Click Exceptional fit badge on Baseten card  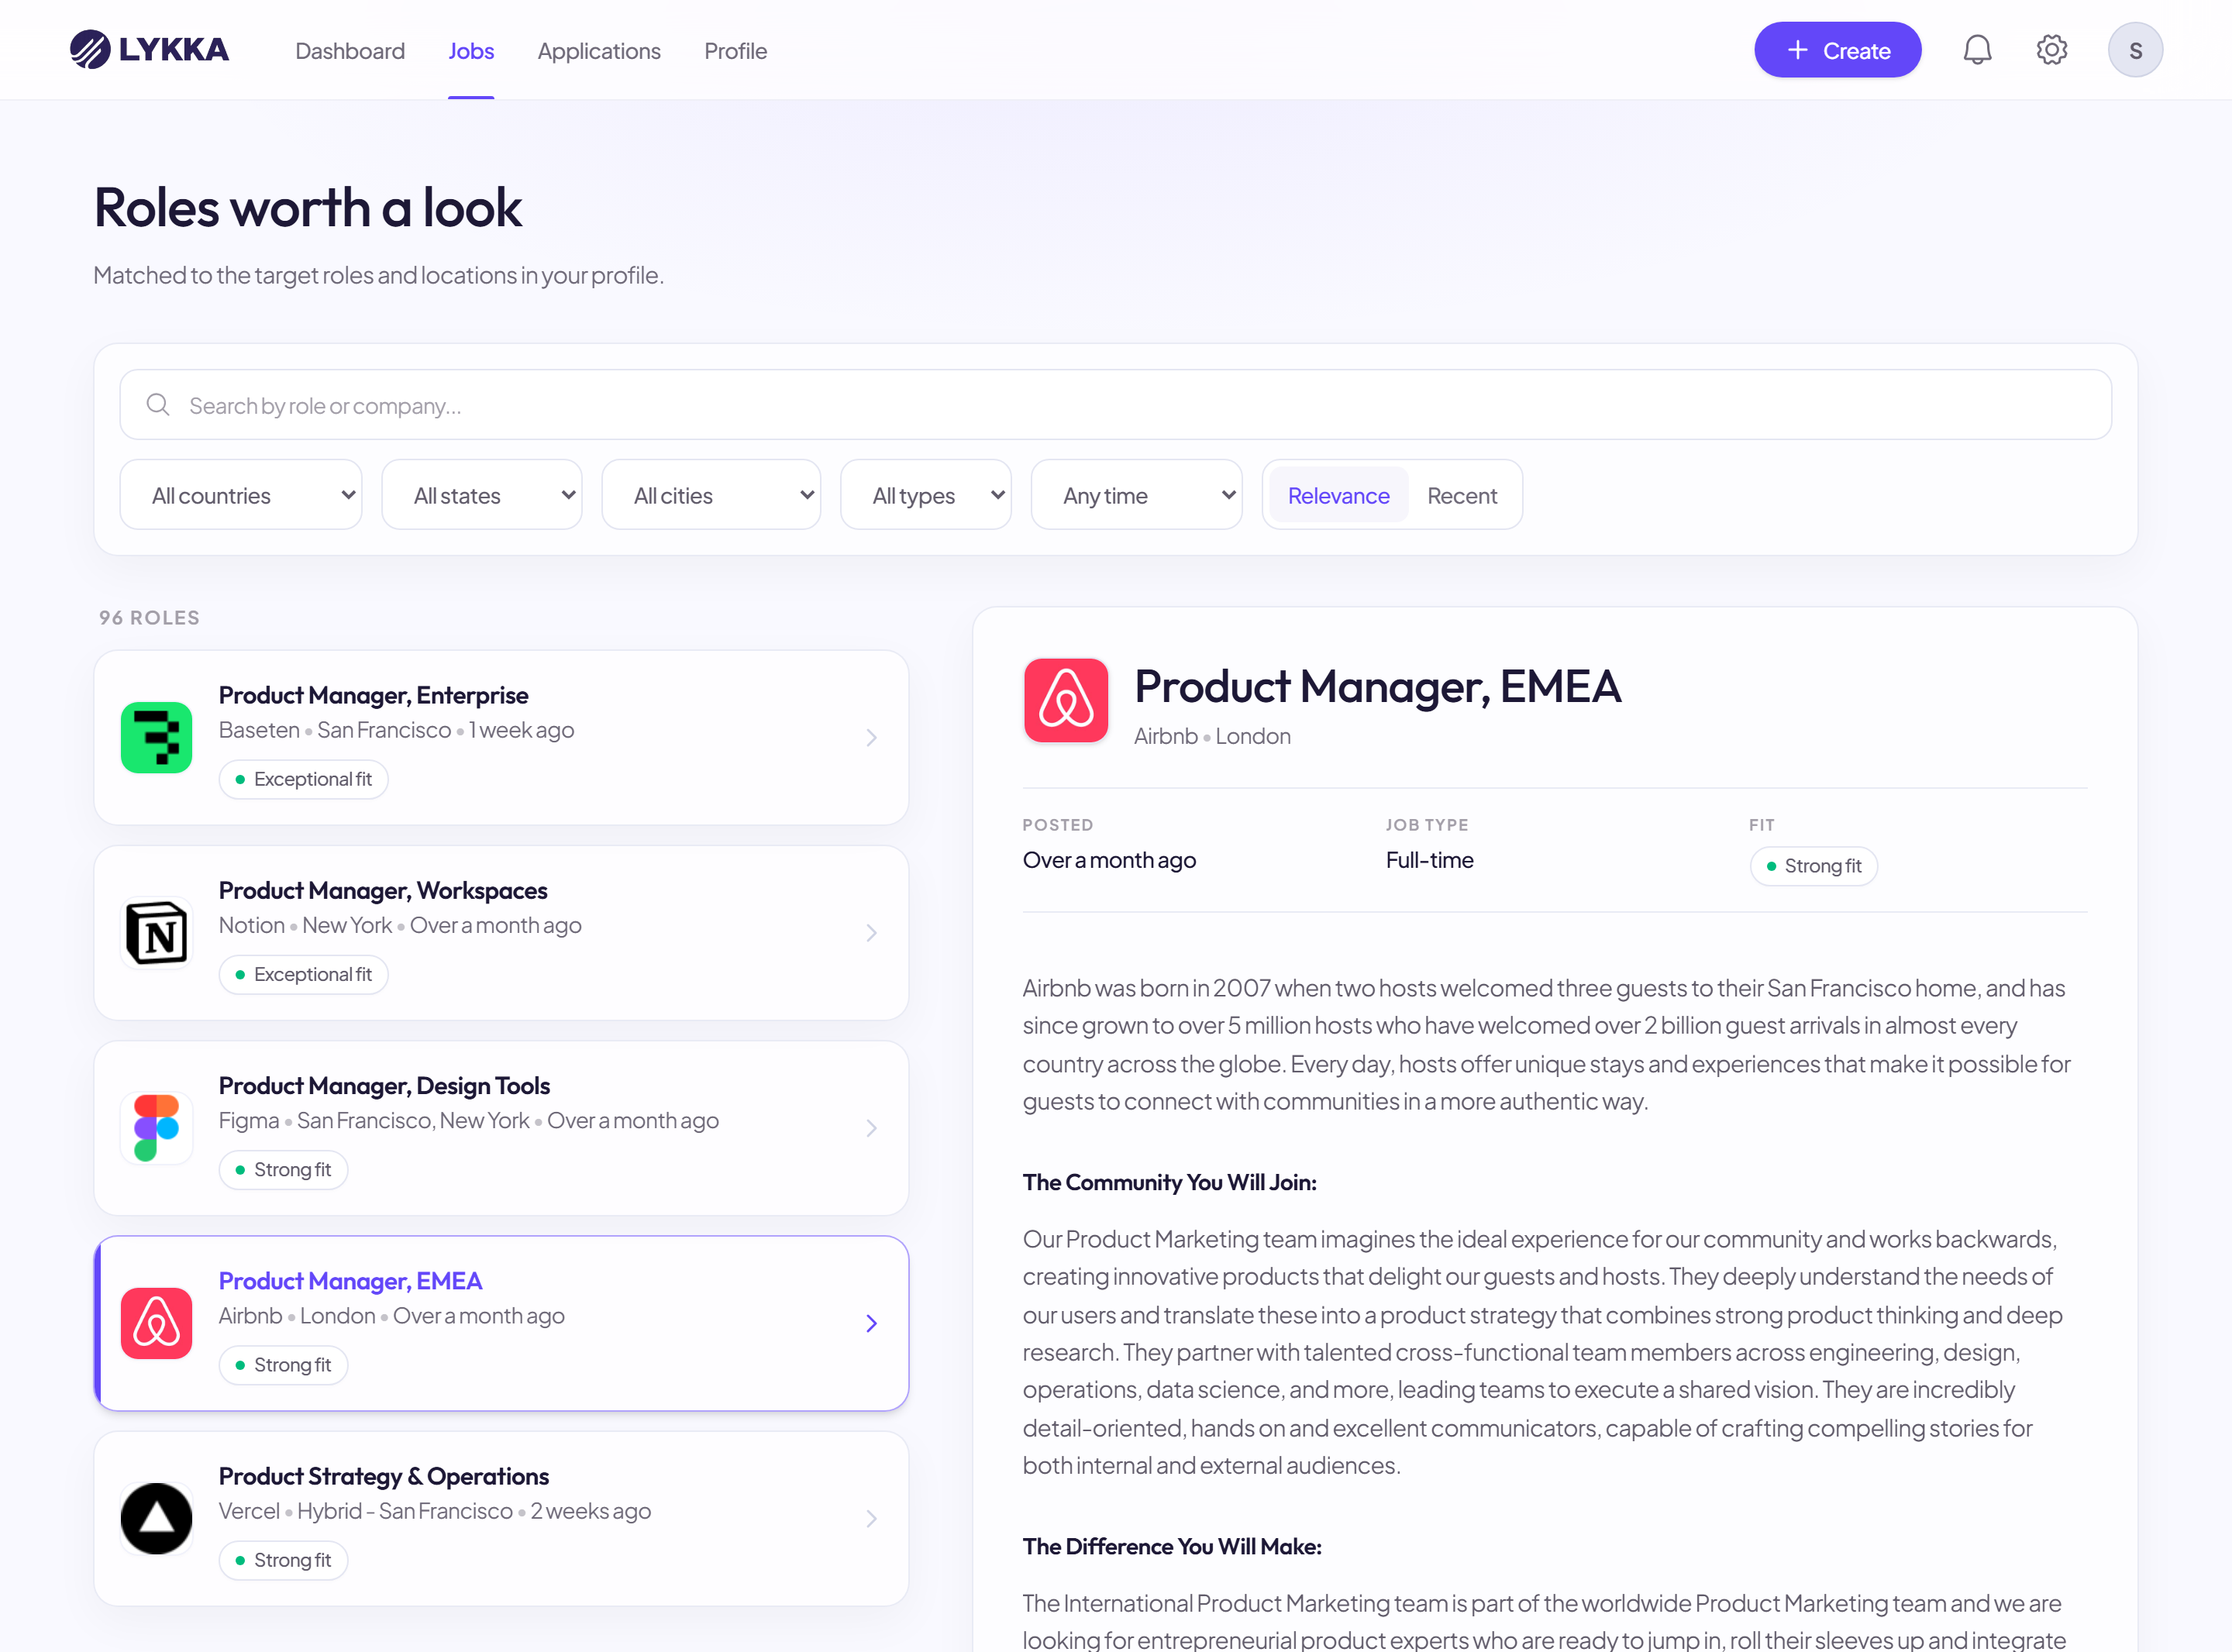pyautogui.click(x=303, y=779)
